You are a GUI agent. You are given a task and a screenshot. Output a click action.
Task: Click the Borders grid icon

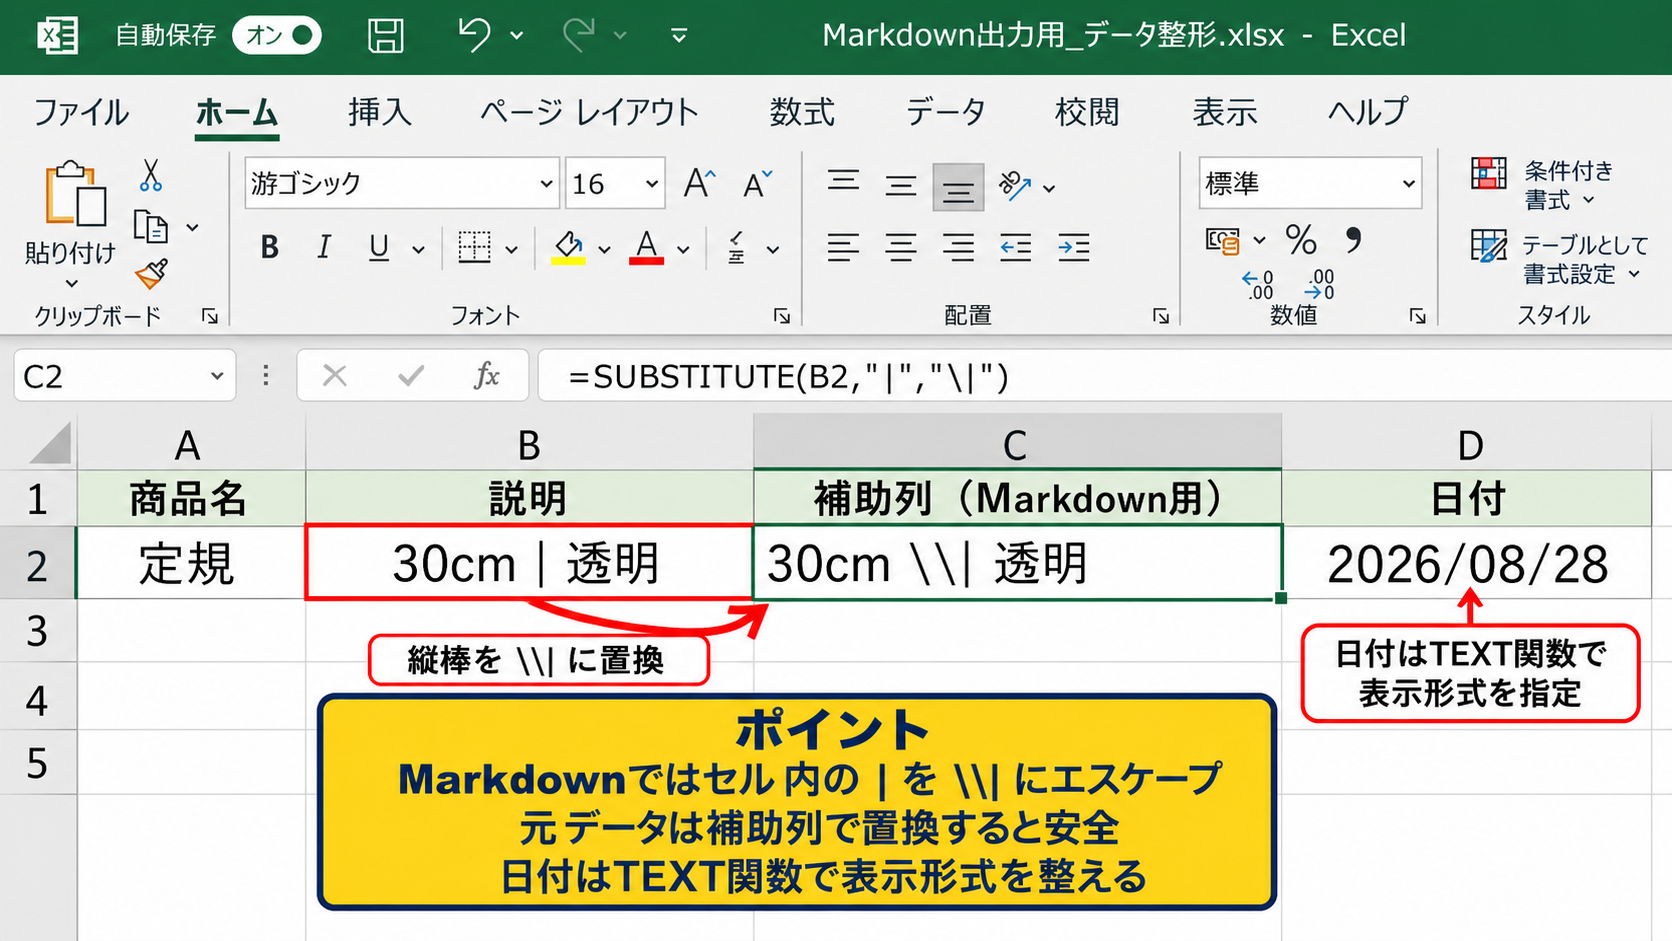tap(474, 247)
